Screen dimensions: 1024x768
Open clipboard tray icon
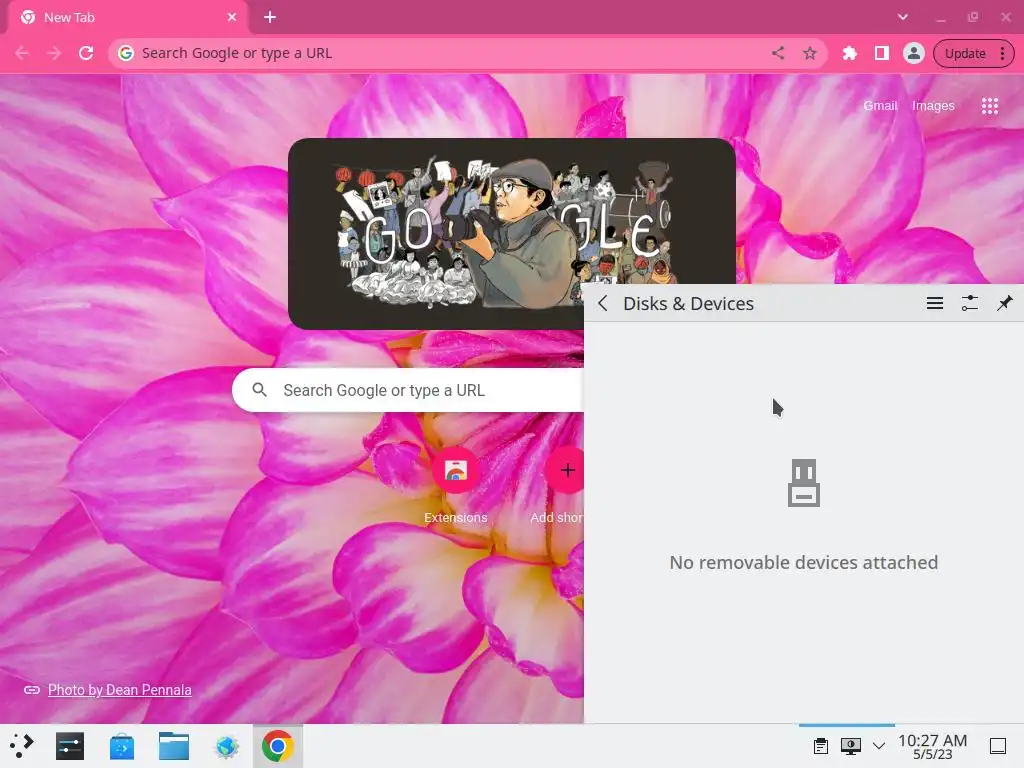point(821,746)
